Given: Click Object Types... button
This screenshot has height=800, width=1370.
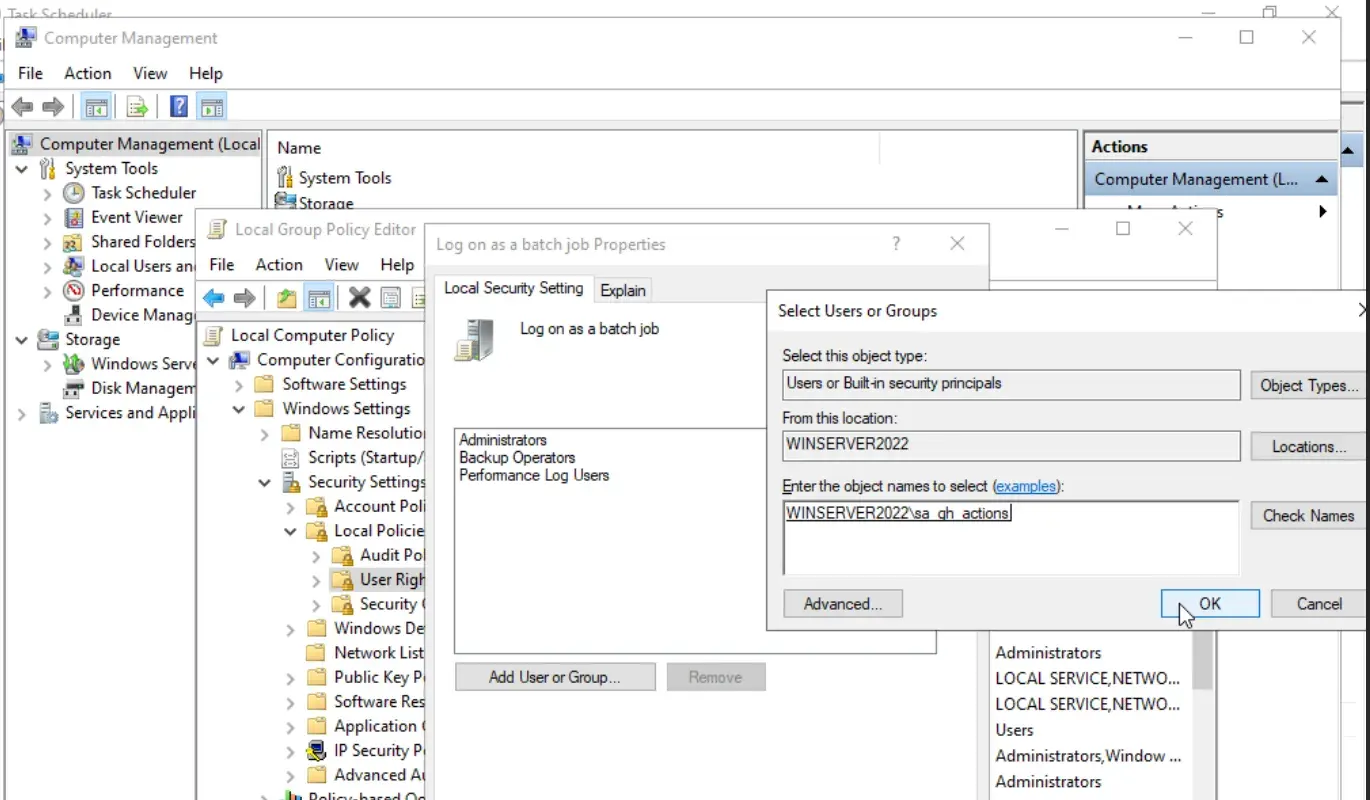Looking at the screenshot, I should 1308,385.
